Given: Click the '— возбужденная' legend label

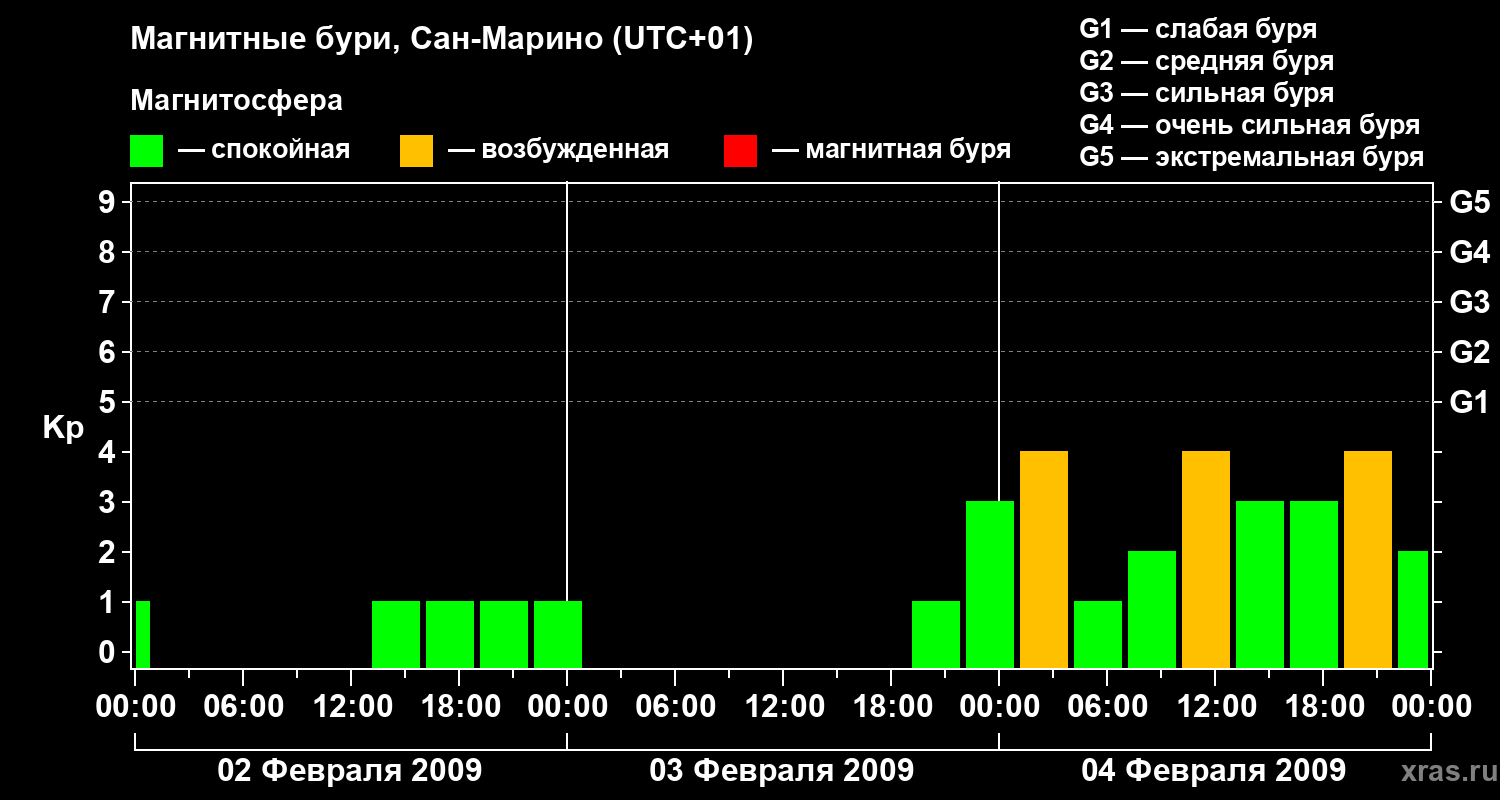Looking at the screenshot, I should [x=558, y=151].
